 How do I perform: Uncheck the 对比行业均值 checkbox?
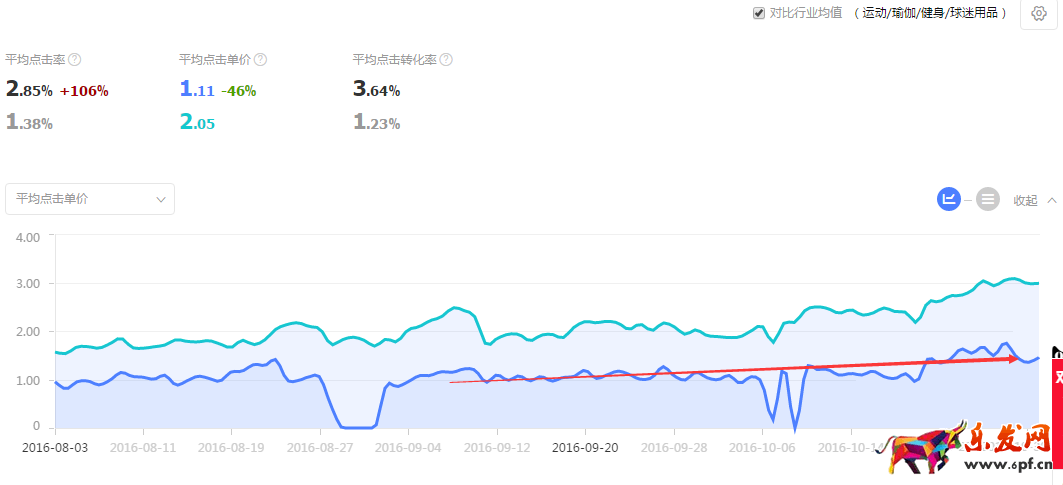click(x=759, y=13)
